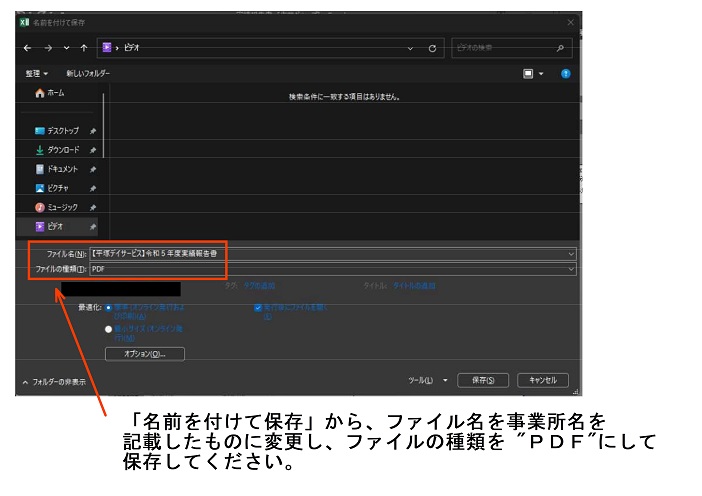
Task: Open the ツール(L) dropdown
Action: pos(428,380)
